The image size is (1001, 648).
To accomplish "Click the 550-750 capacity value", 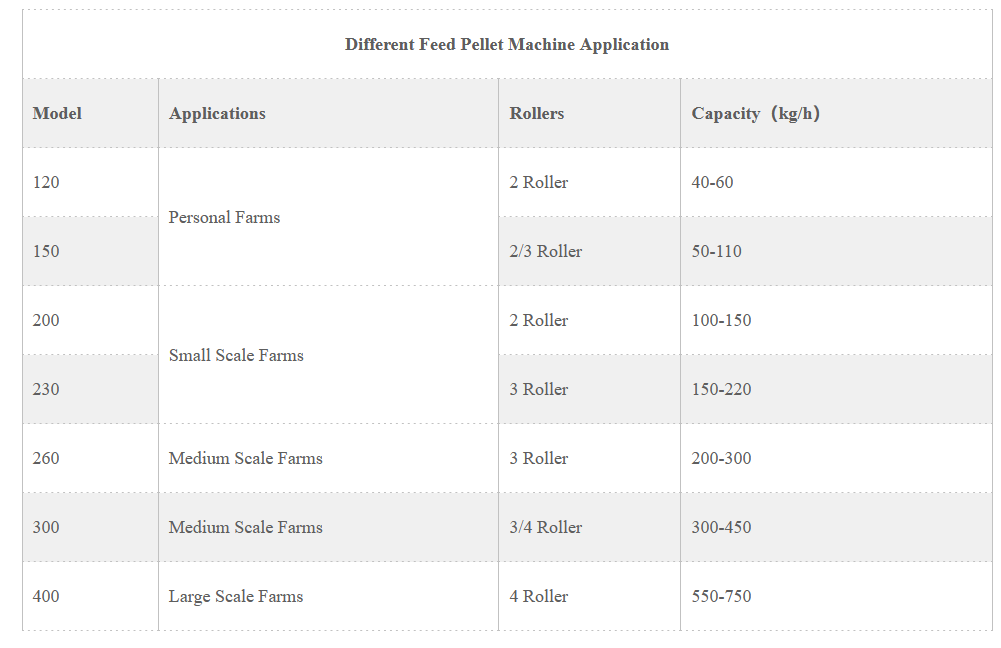I will click(721, 596).
